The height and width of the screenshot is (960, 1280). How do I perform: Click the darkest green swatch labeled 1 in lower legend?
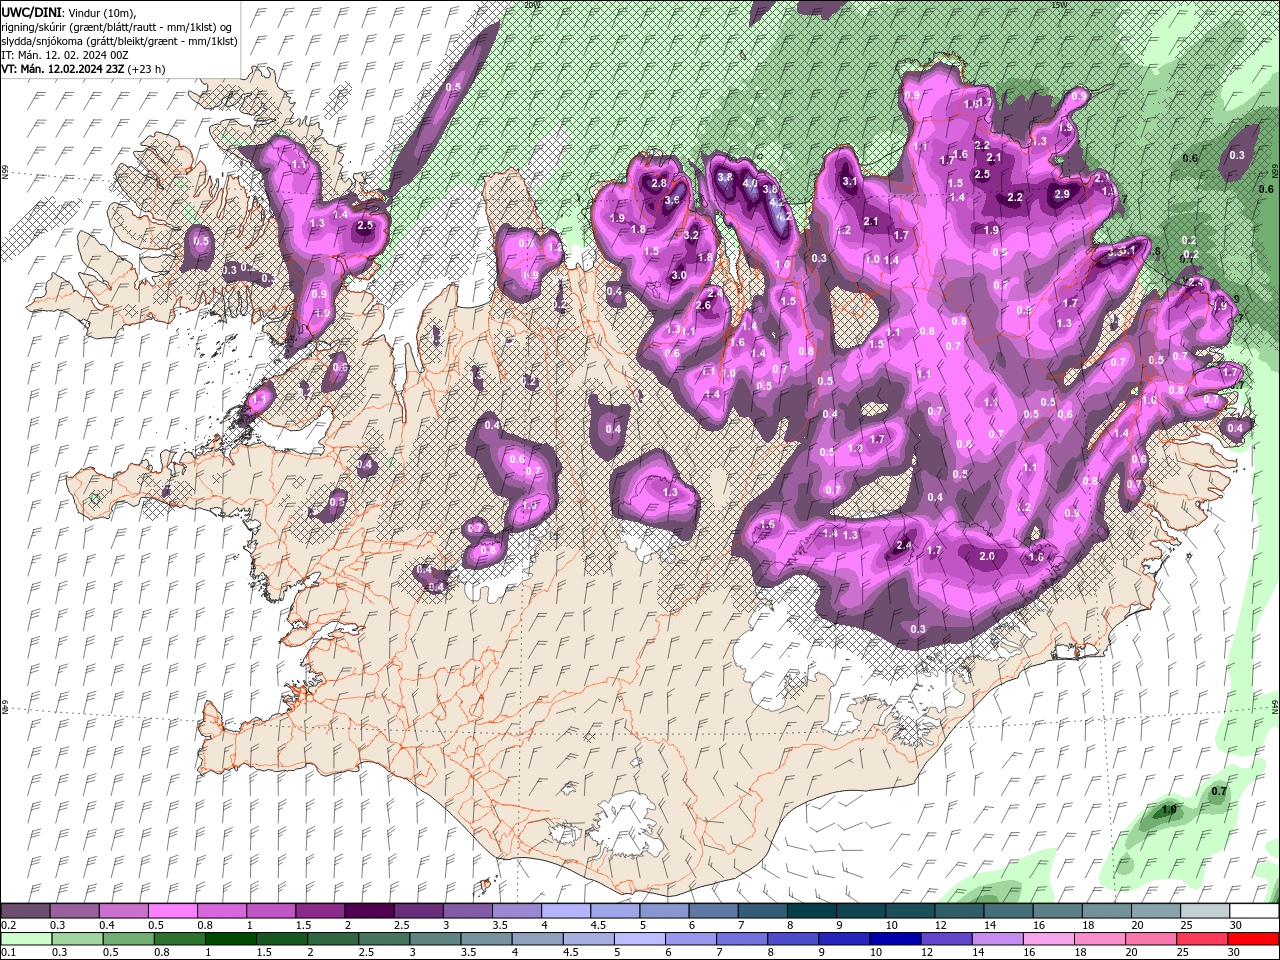[x=230, y=939]
